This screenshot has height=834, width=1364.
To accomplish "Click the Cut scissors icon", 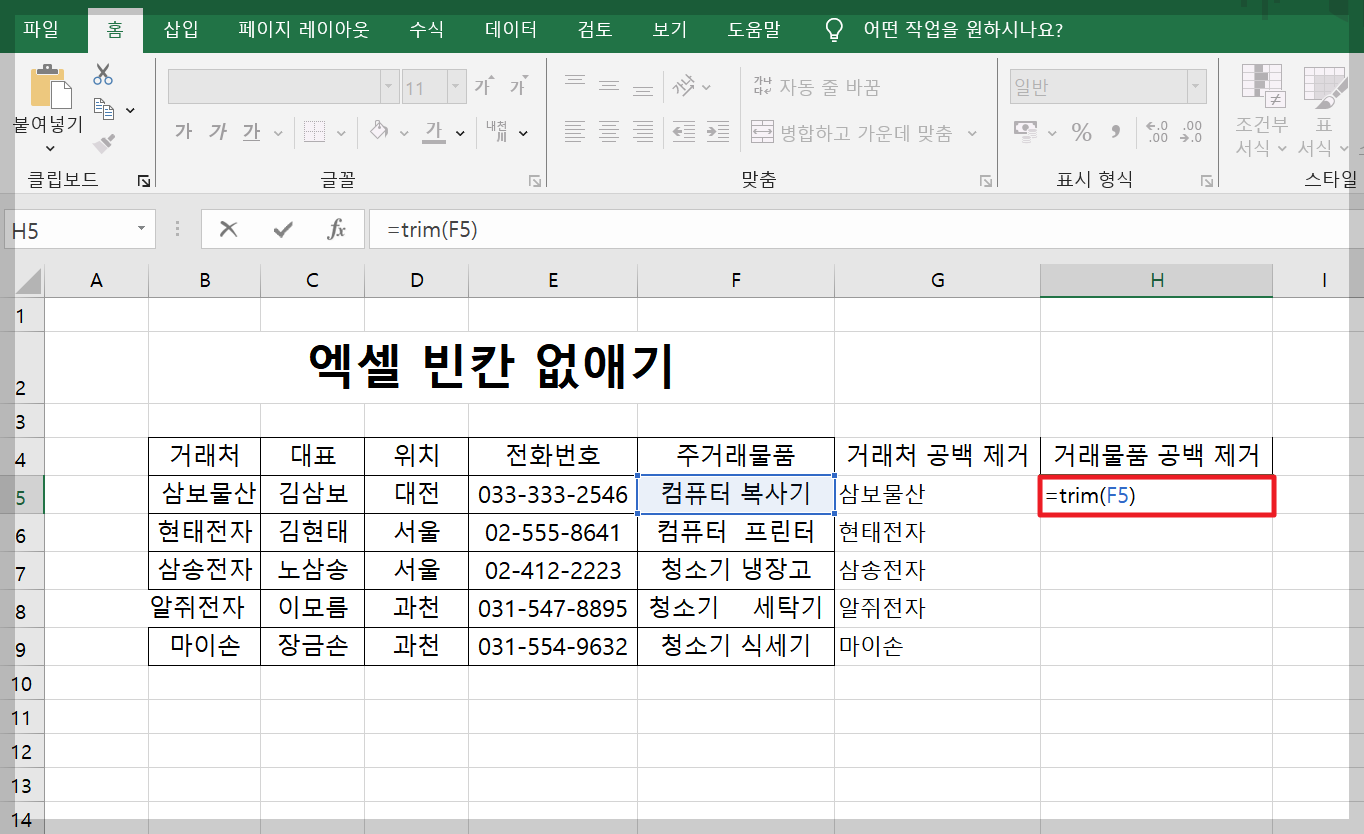I will 103,74.
